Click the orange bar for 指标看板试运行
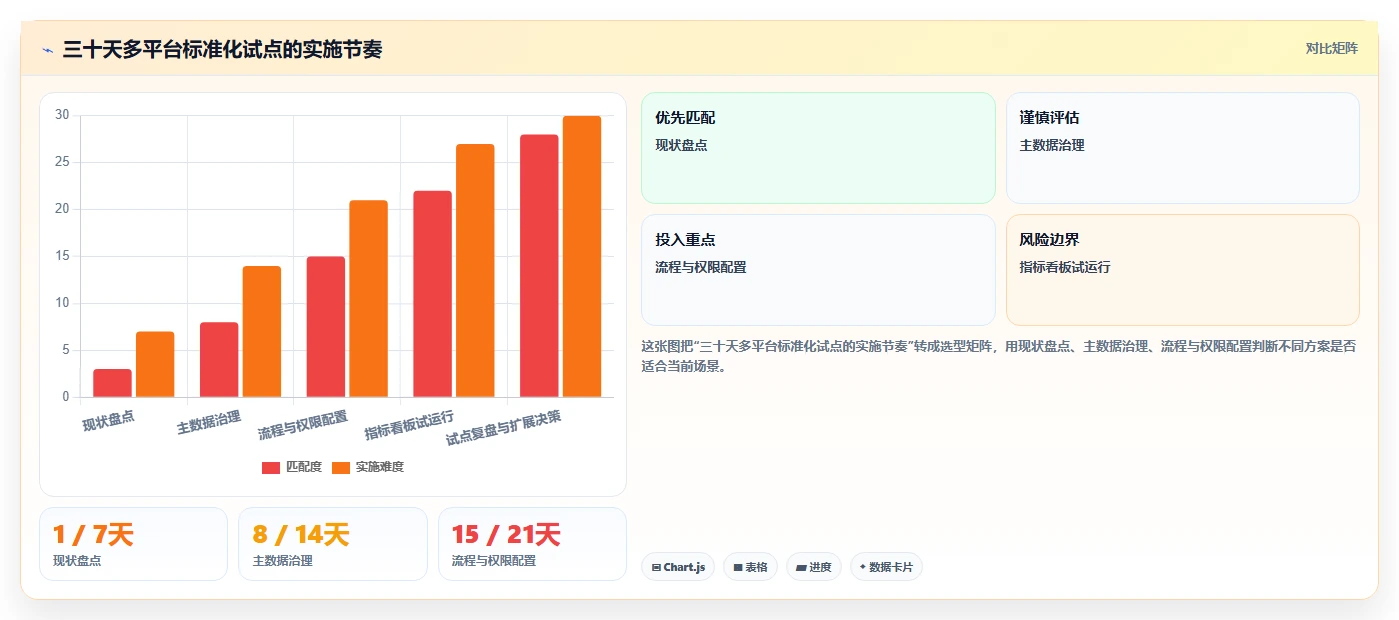 475,271
